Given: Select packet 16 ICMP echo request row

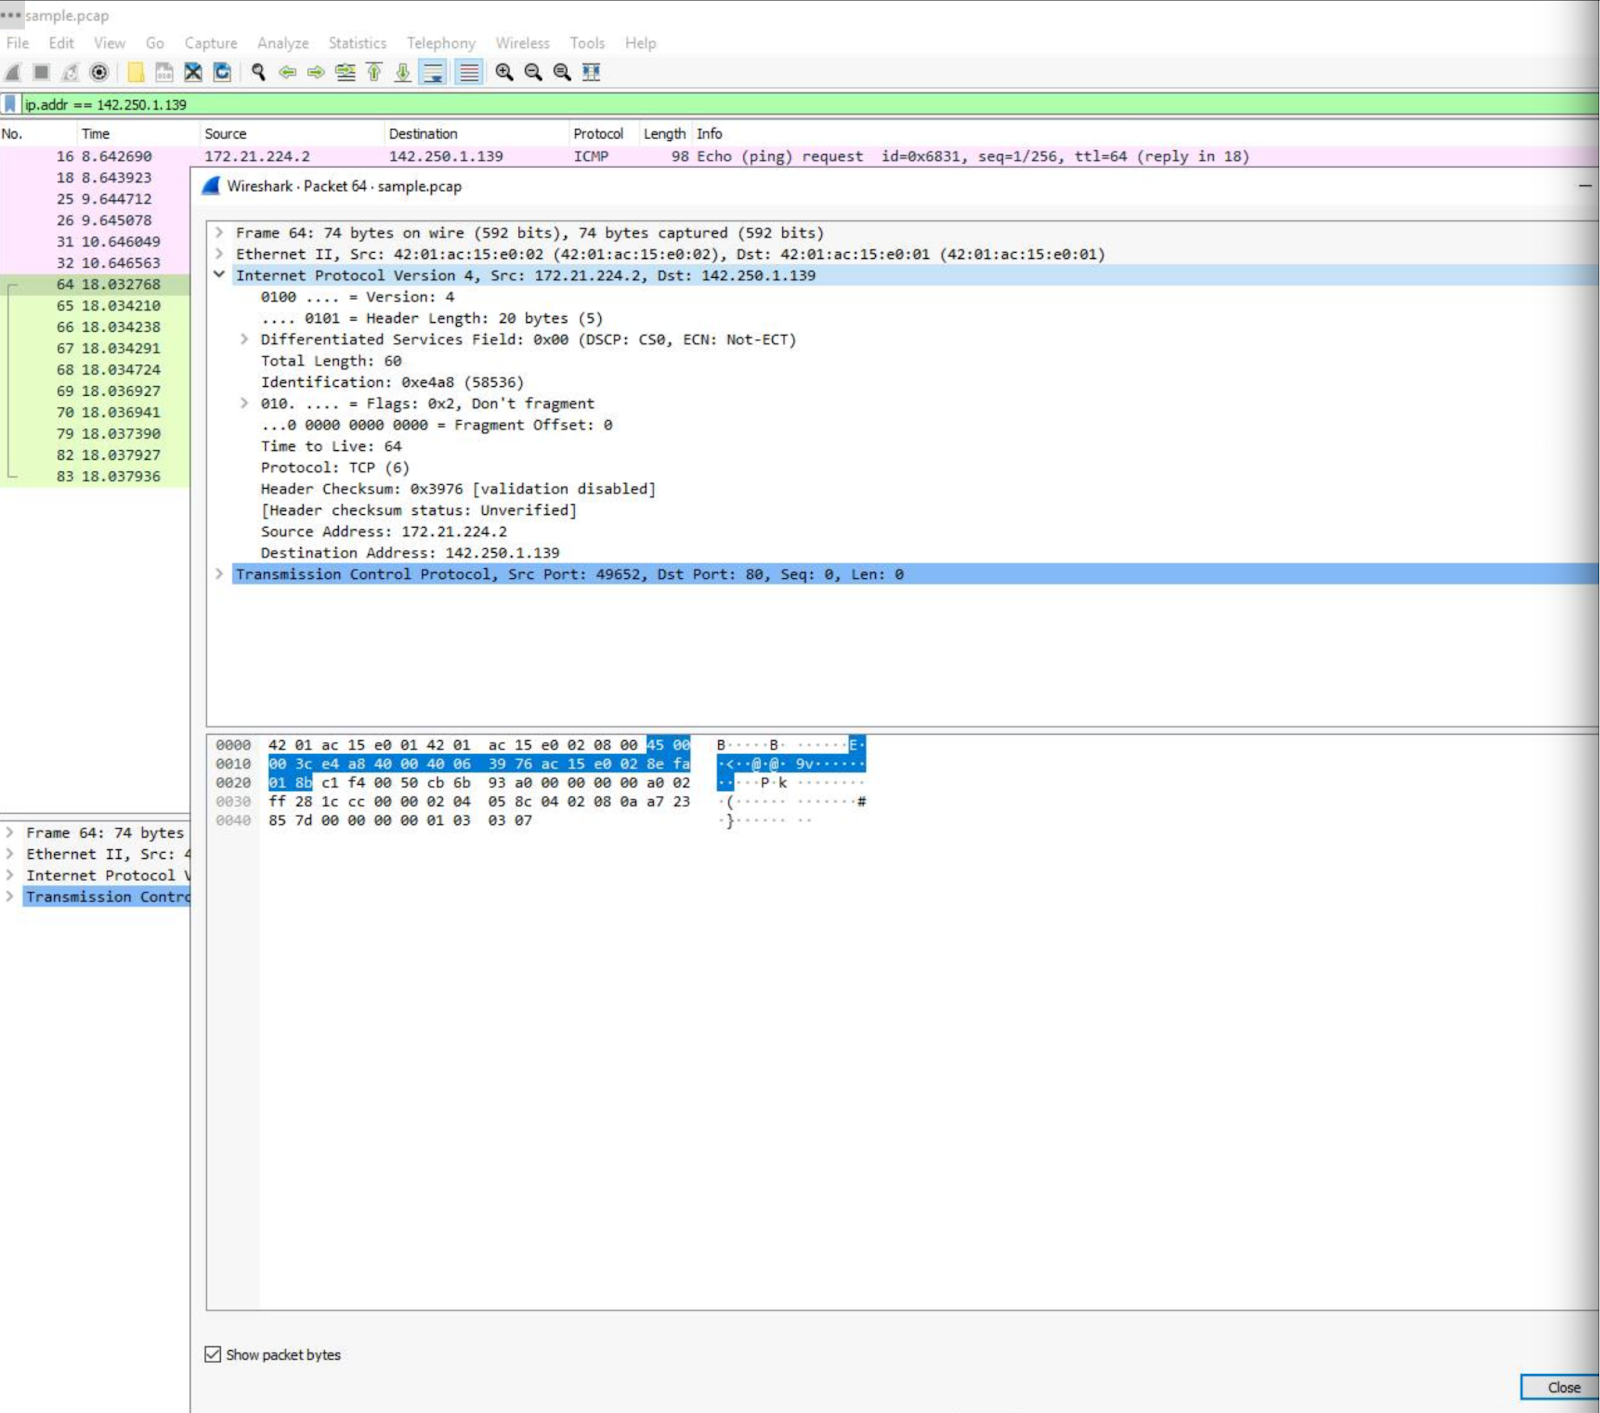Looking at the screenshot, I should [800, 156].
